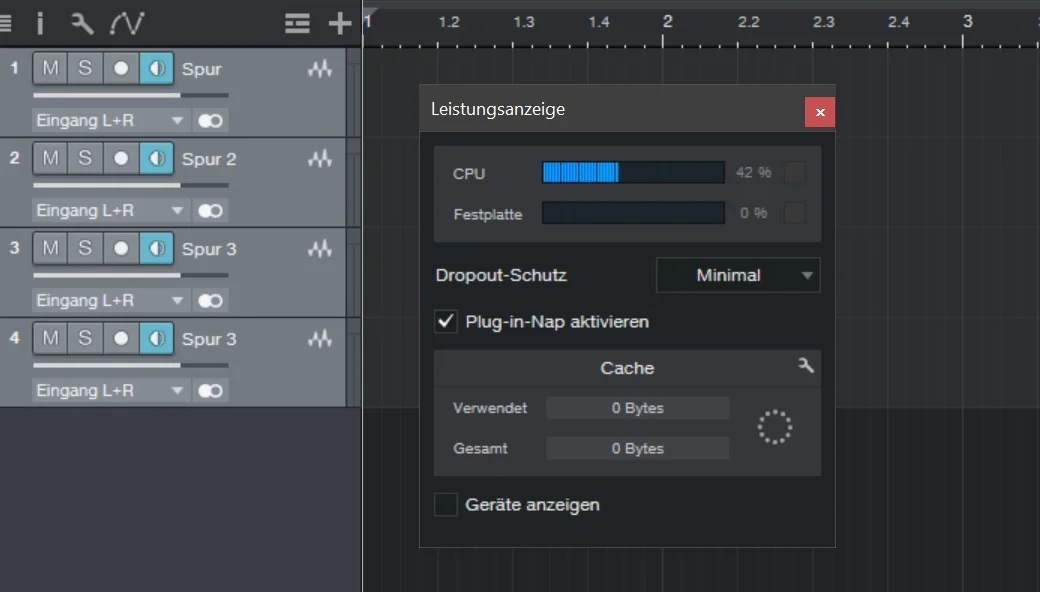Toggle input monitoring on track 3
Viewport: 1040px width, 592px height.
pos(157,249)
